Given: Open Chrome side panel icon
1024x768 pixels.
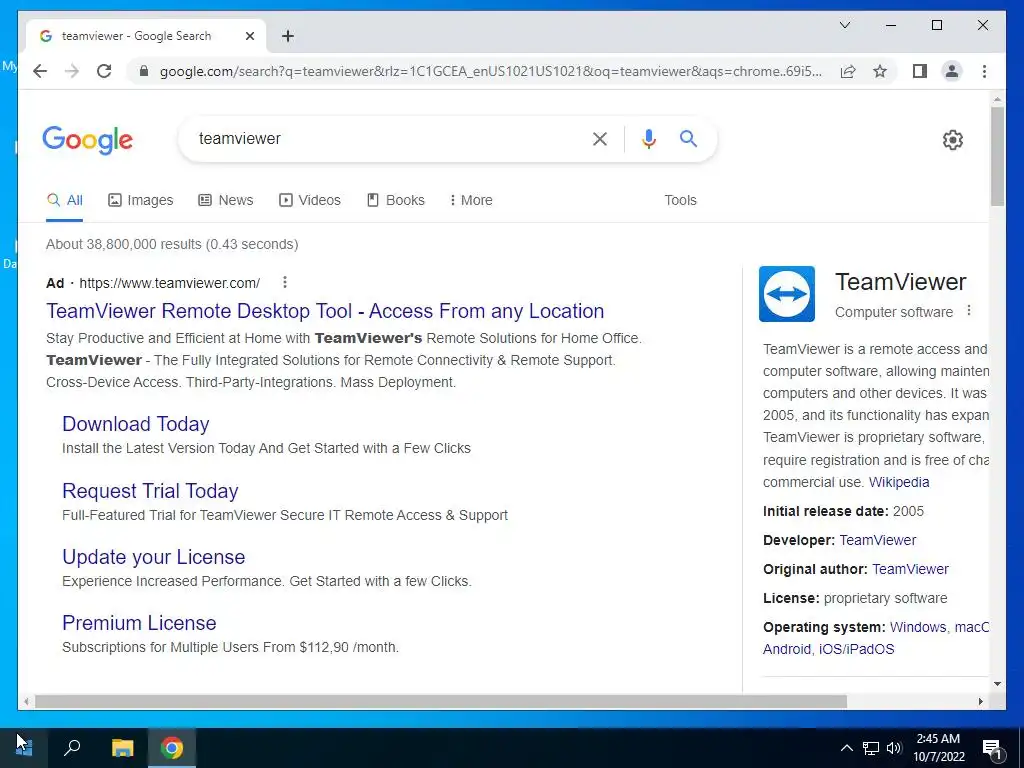Looking at the screenshot, I should (920, 71).
